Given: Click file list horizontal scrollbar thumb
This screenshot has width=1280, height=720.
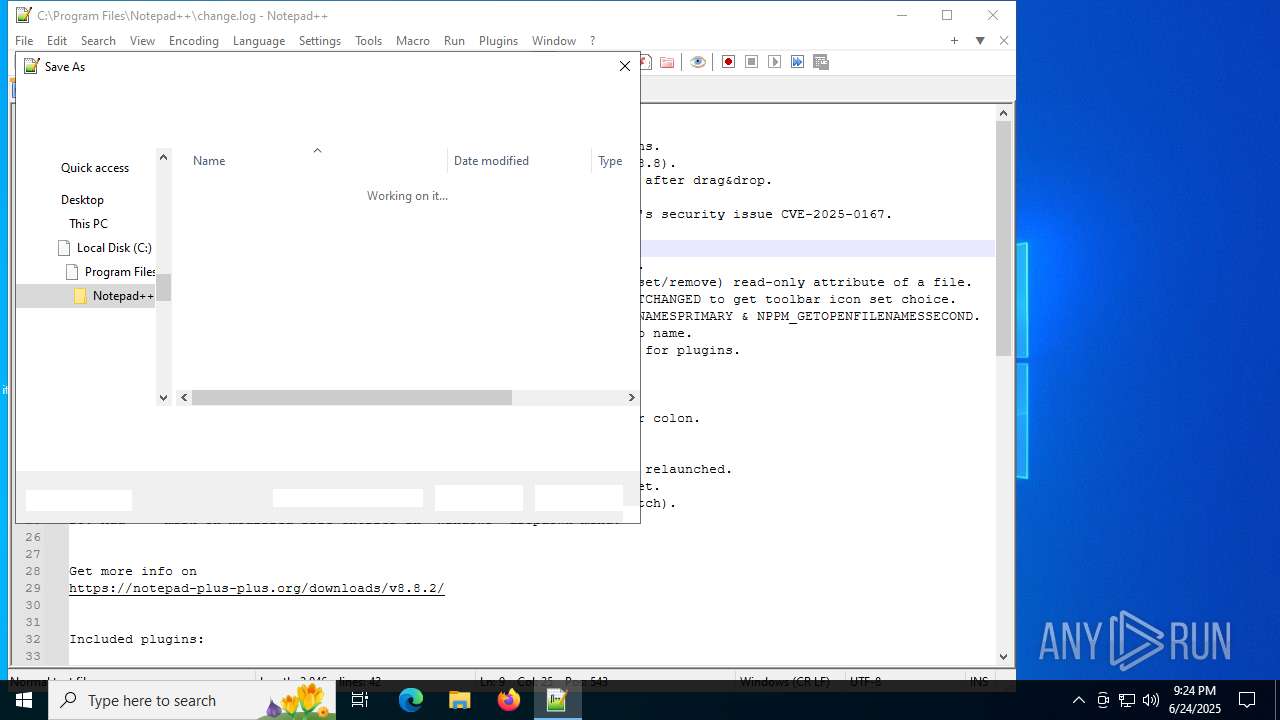Looking at the screenshot, I should 352,397.
